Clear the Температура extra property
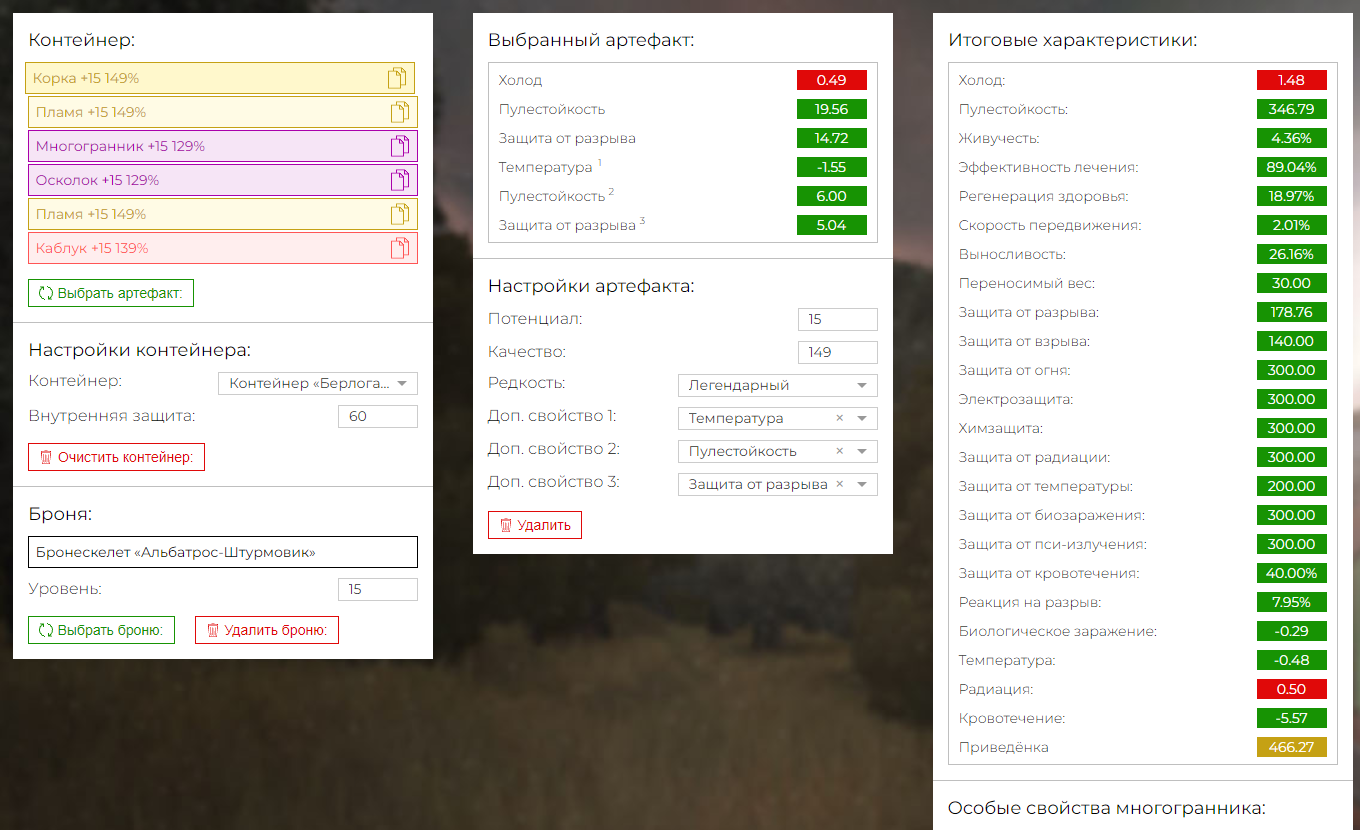Image resolution: width=1360 pixels, height=830 pixels. 840,418
